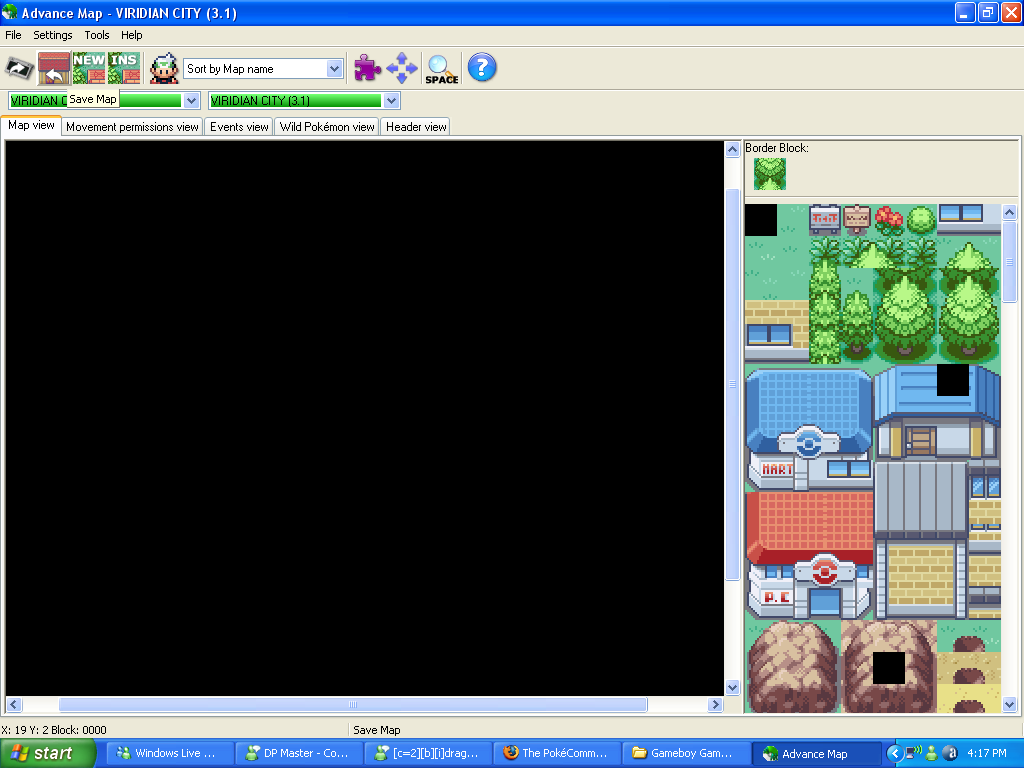Switch to the Events view tab
Image resolution: width=1024 pixels, height=768 pixels.
coord(239,127)
